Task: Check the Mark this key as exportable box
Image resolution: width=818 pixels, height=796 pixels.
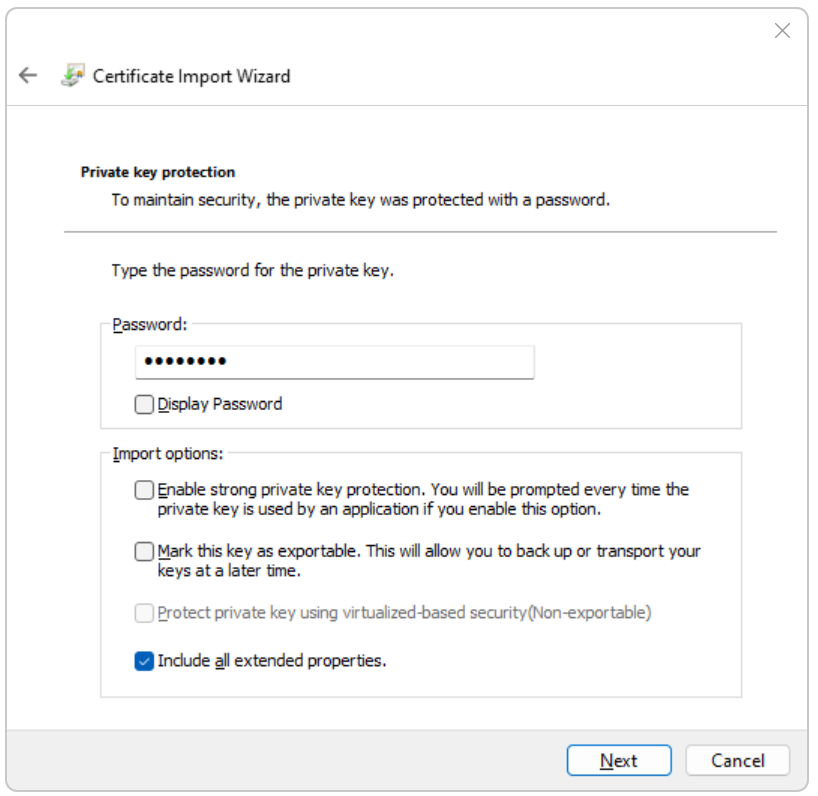Action: [145, 551]
